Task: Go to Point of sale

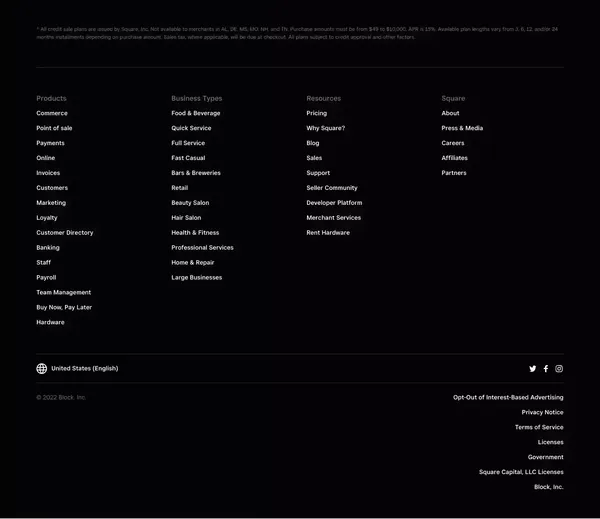Action: tap(54, 128)
